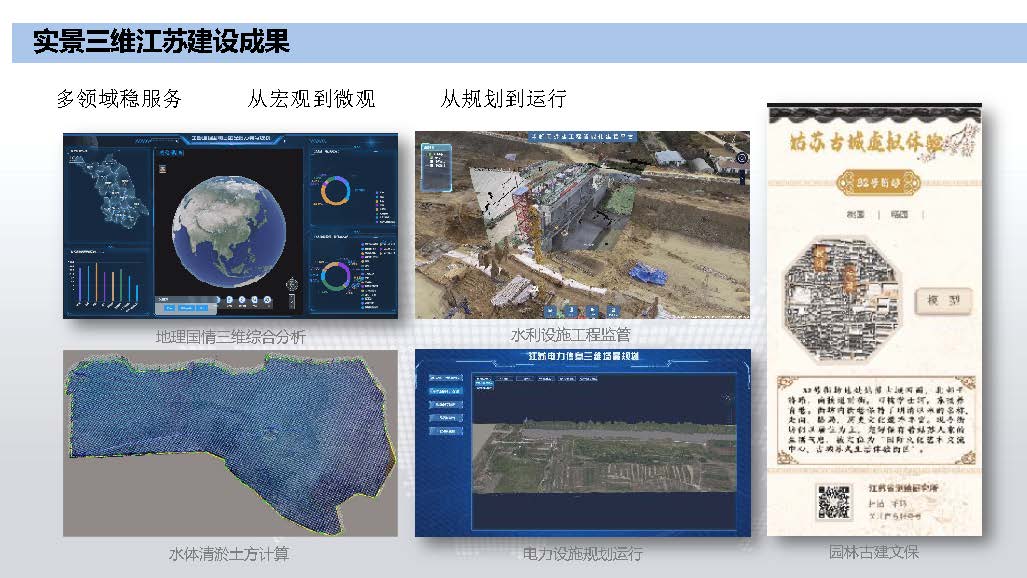Select the 32号街坊 title badge
Image resolution: width=1027 pixels, height=578 pixels.
pos(875,184)
